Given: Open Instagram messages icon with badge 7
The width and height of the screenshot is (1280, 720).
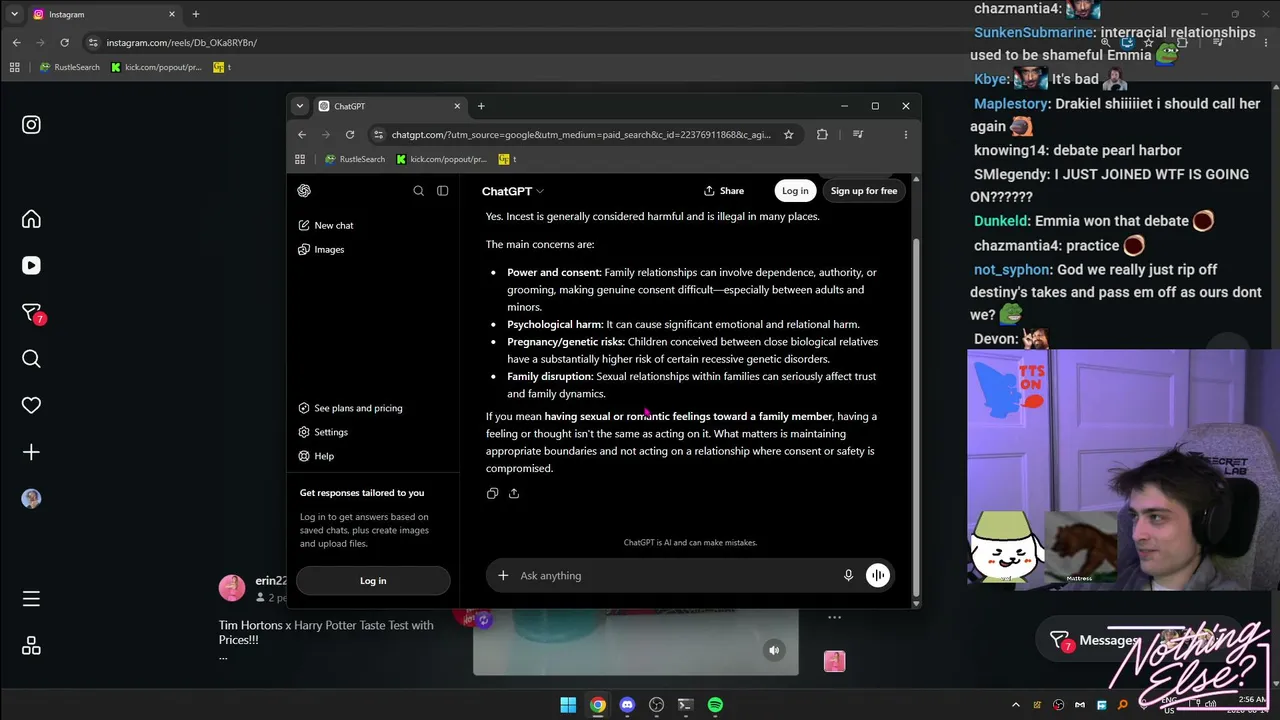Looking at the screenshot, I should pyautogui.click(x=31, y=313).
